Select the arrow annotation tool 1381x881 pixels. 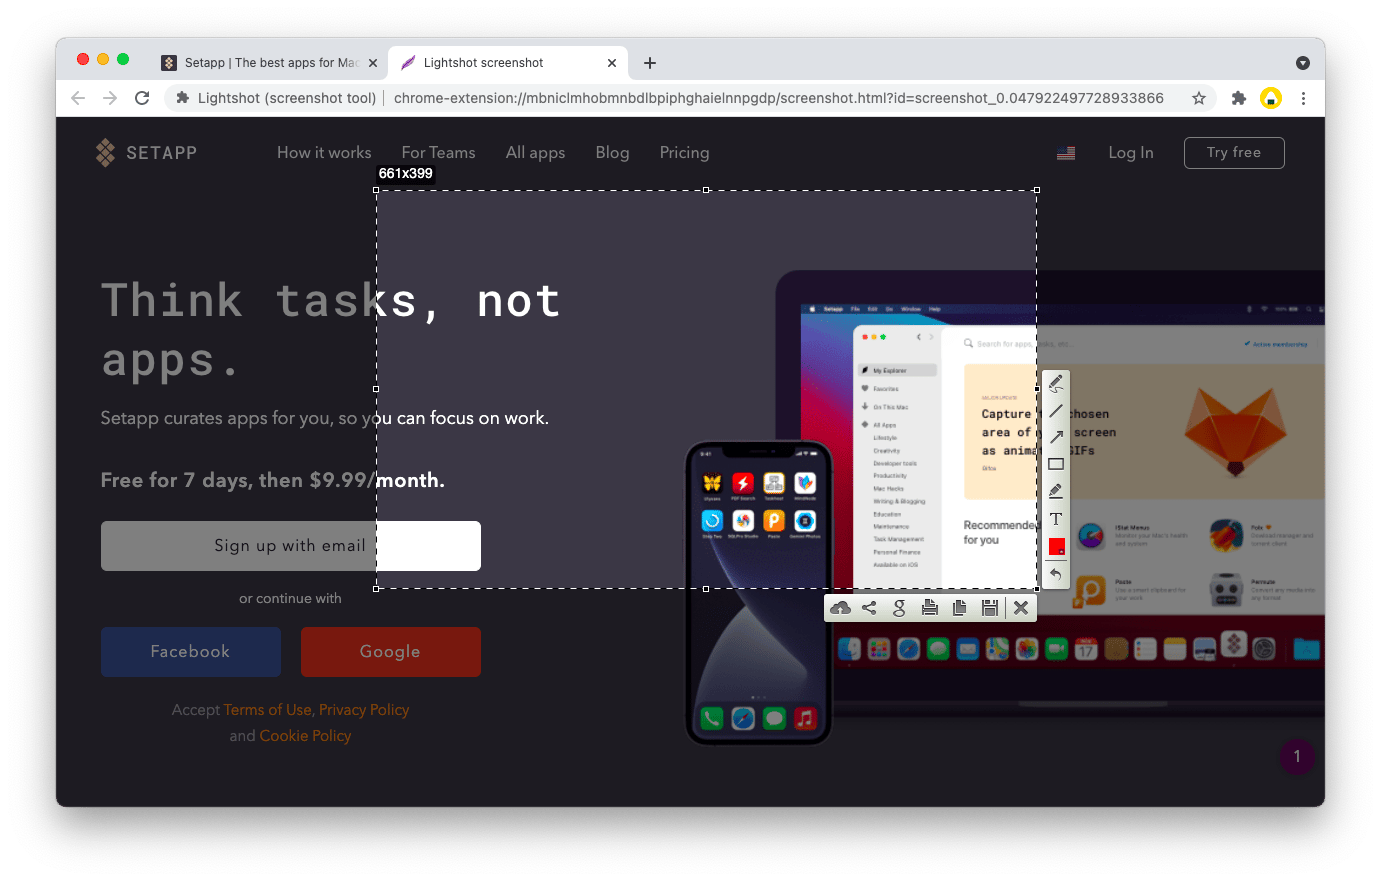click(1056, 437)
